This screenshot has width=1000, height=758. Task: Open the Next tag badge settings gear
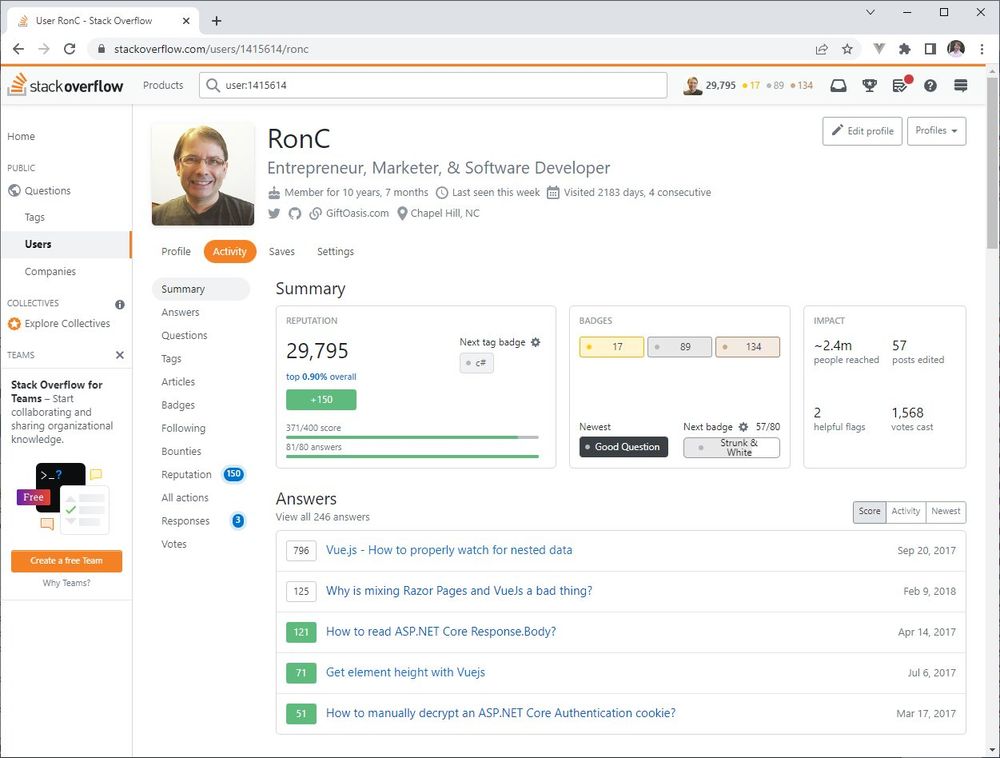(x=536, y=342)
